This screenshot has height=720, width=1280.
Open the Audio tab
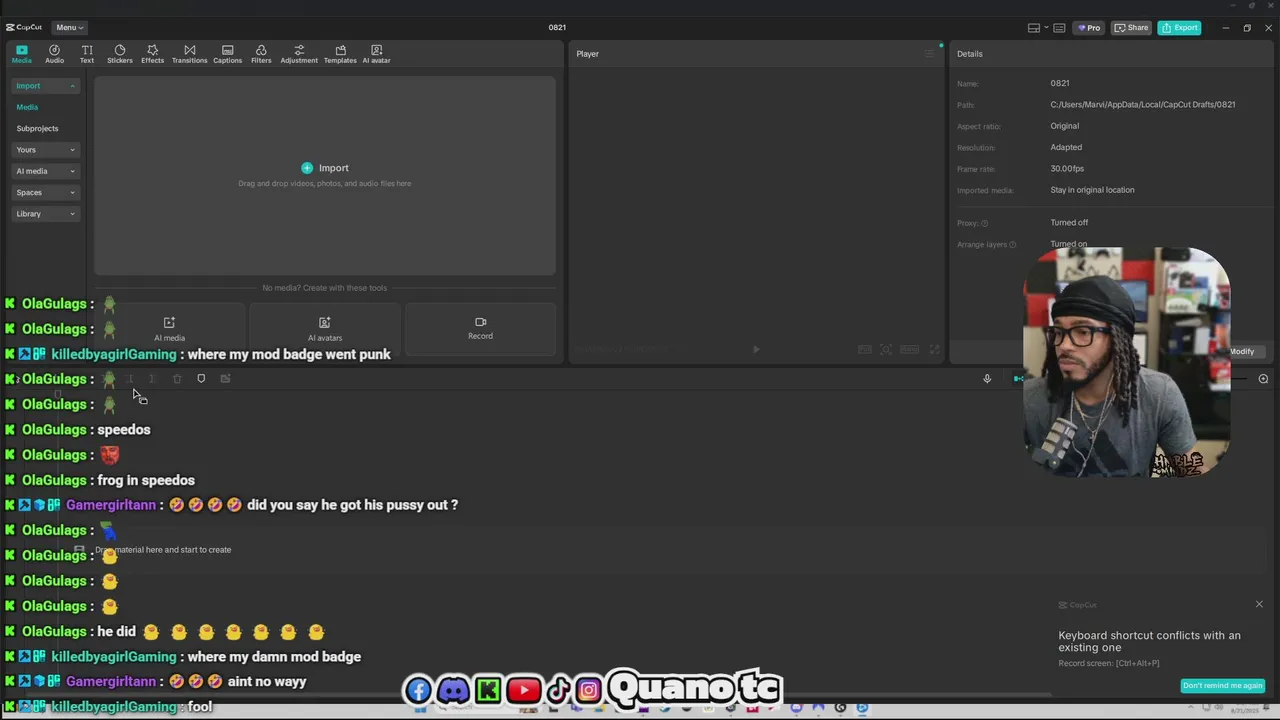click(54, 54)
